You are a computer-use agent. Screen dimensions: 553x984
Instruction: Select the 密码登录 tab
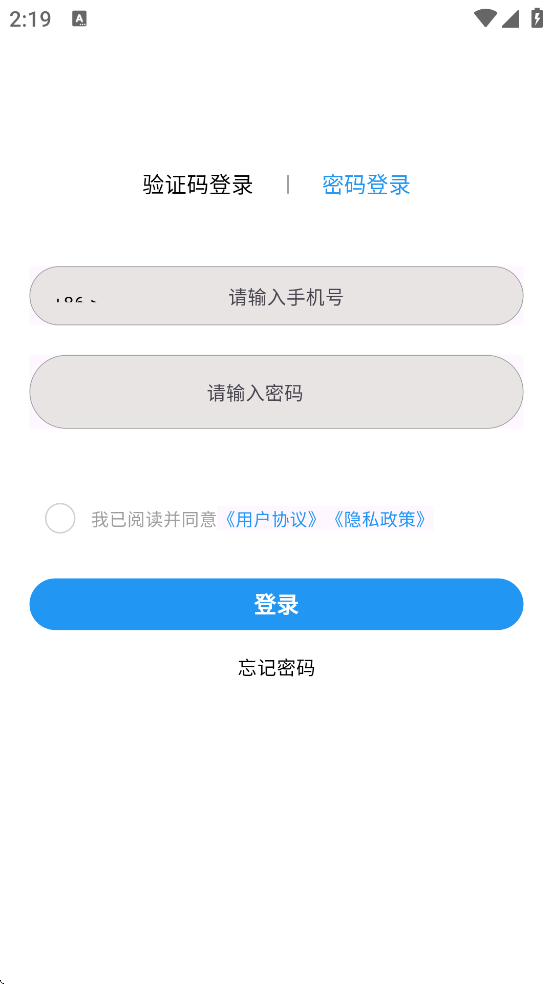[x=366, y=184]
